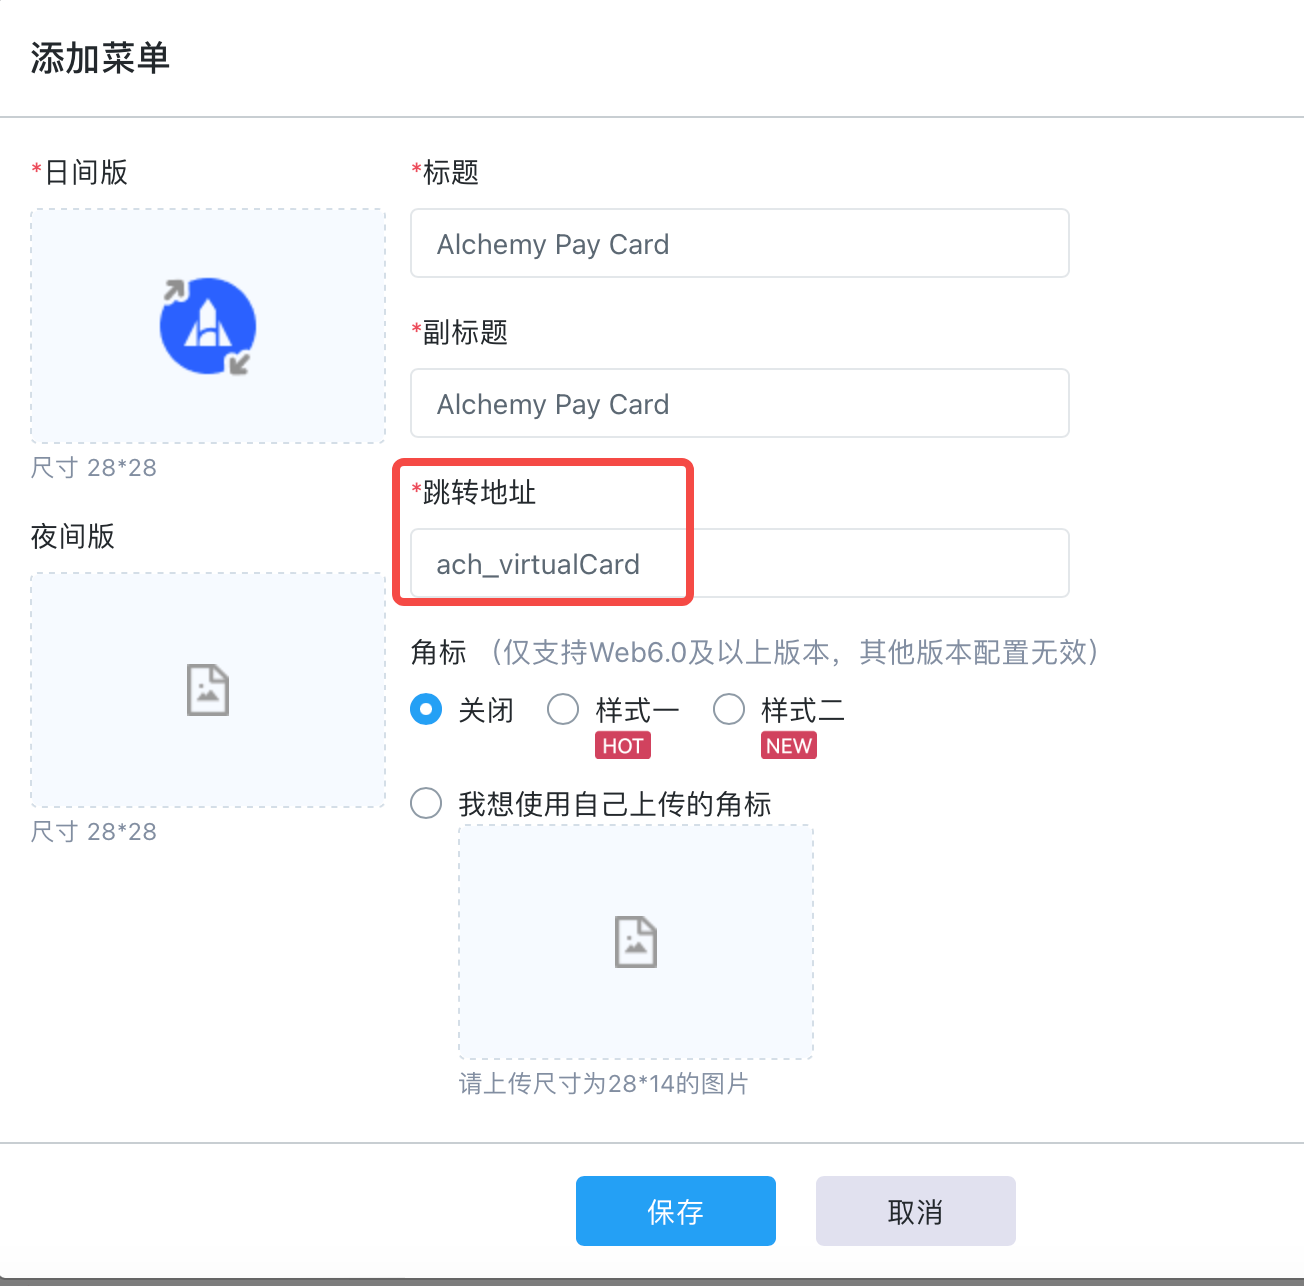
Task: Click the red NEW badge sample
Action: (789, 746)
